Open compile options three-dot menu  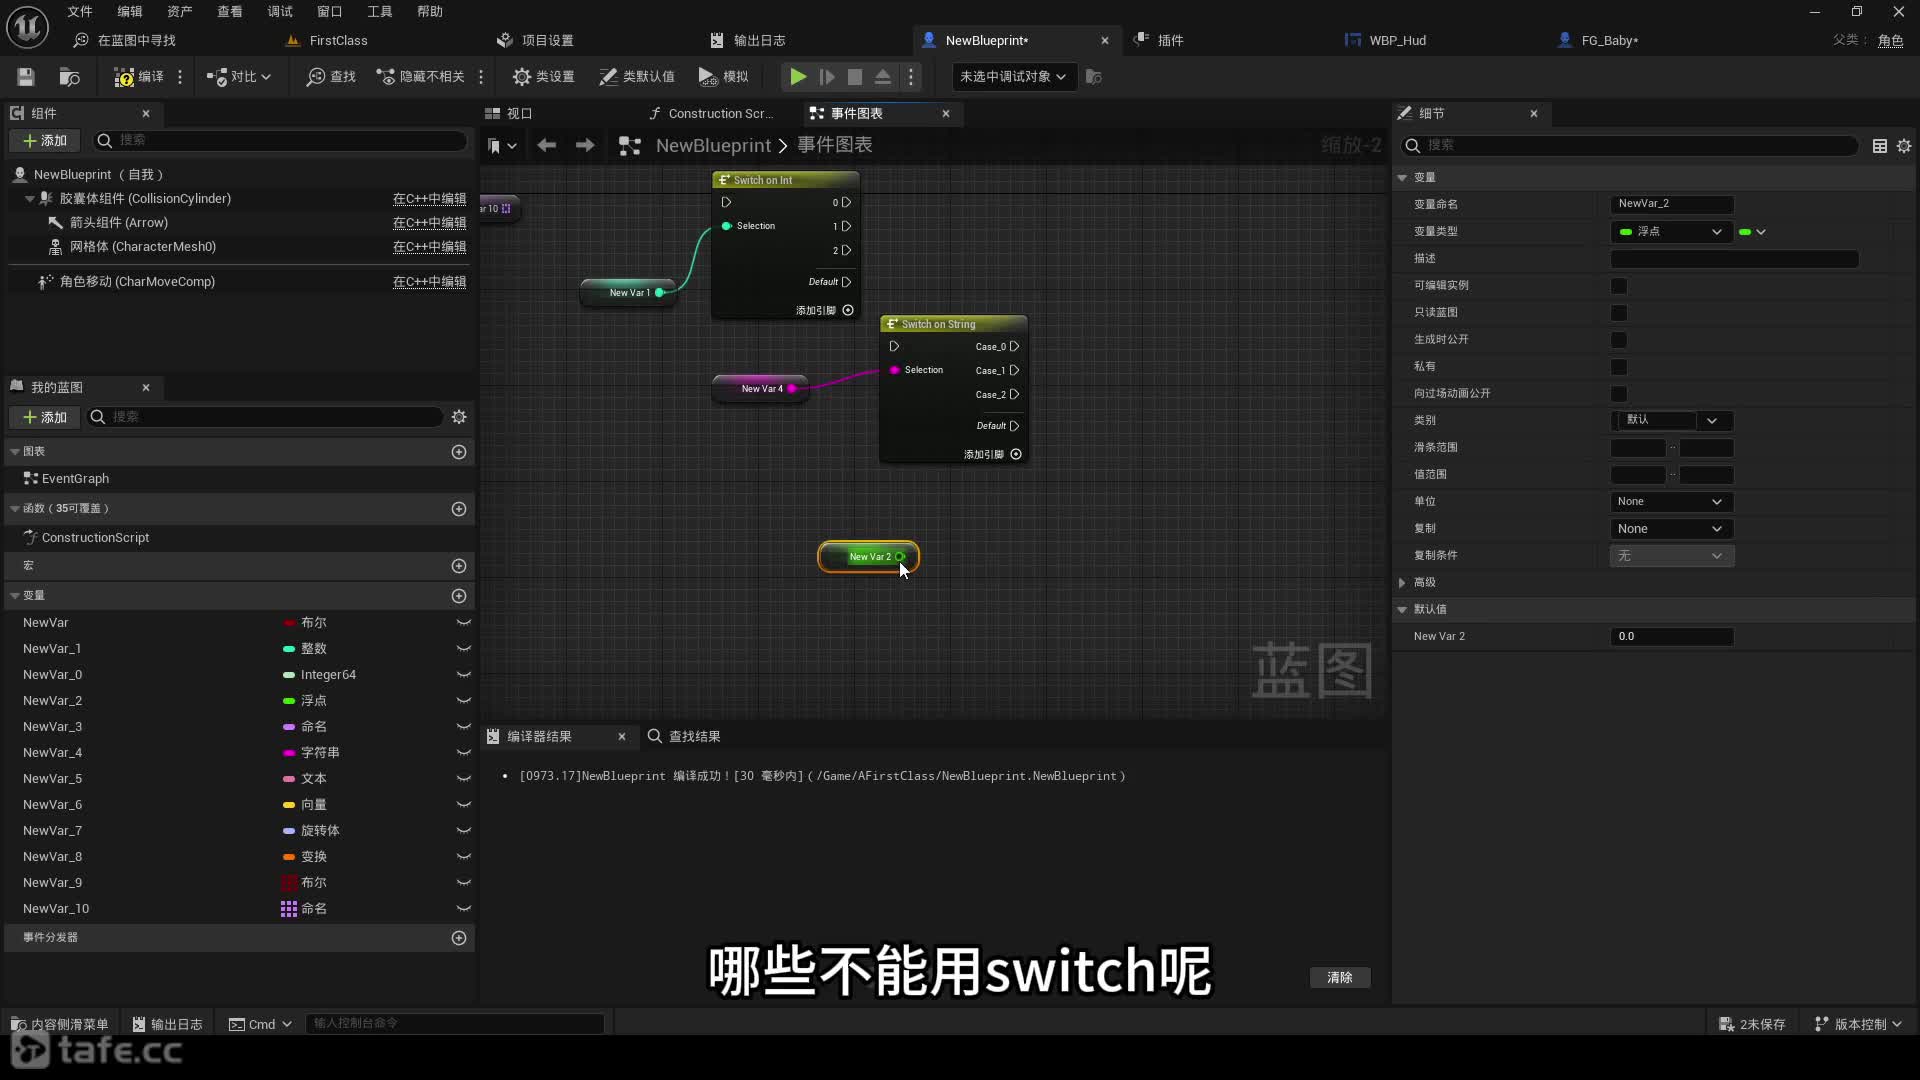tap(180, 77)
